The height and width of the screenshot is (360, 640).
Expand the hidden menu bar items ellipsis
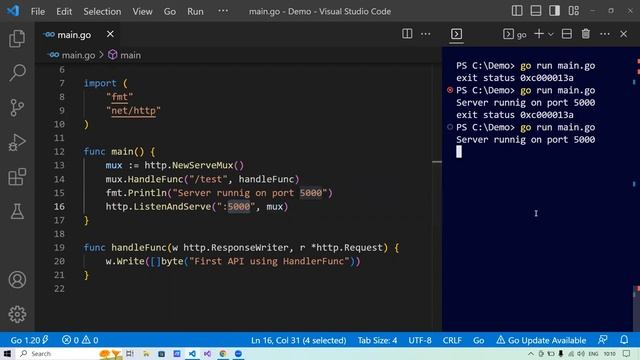(223, 11)
